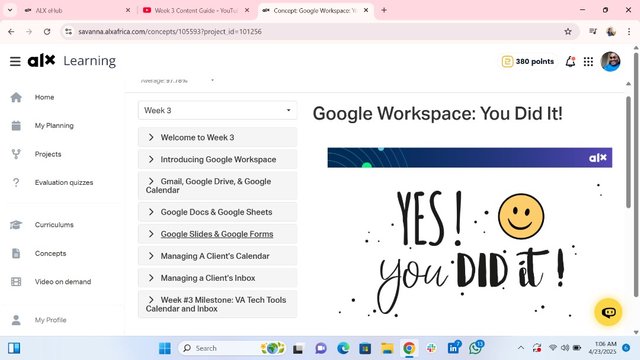Open Windows Start menu
Screen dimensions: 640x360
(x=165, y=348)
